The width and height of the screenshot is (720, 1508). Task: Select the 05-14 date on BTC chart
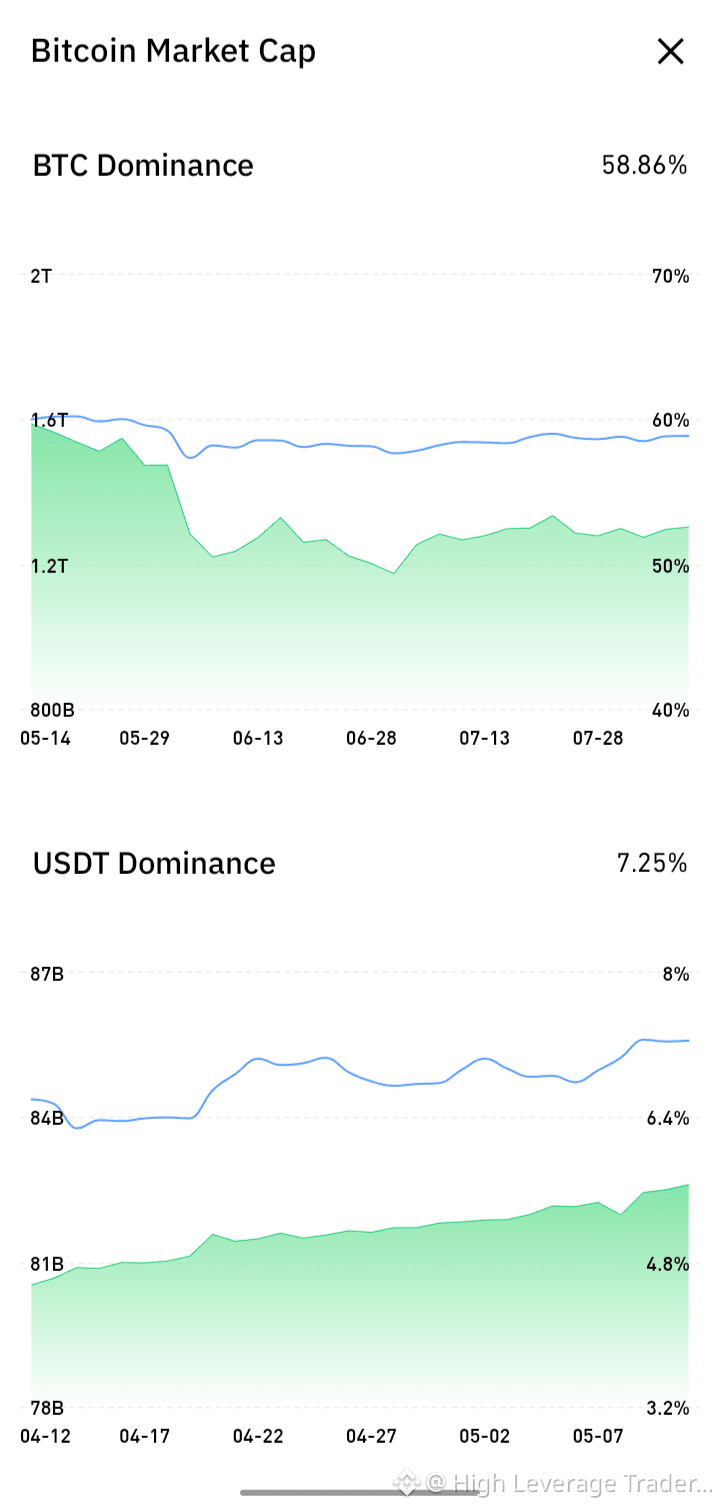coord(45,738)
